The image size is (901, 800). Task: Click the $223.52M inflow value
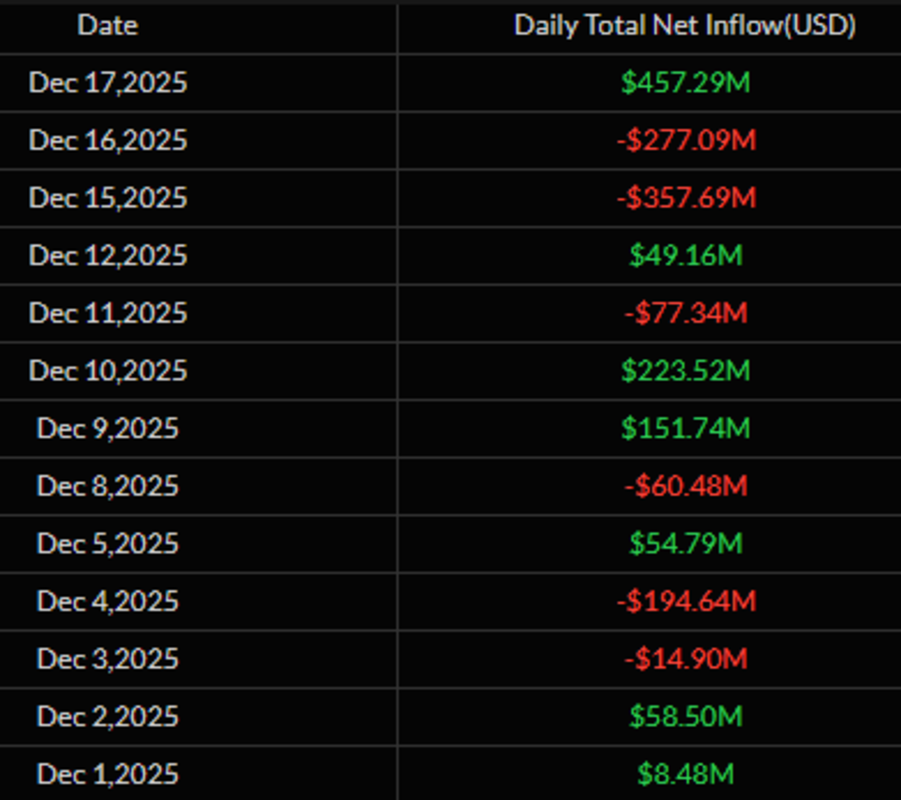[685, 371]
